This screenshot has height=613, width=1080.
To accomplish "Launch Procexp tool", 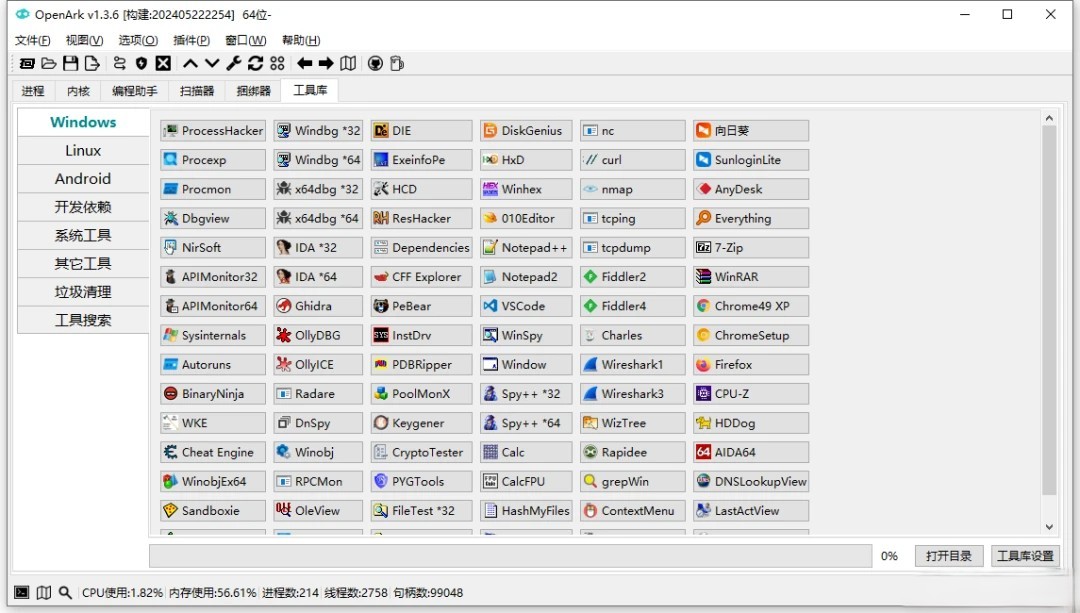I will [x=213, y=160].
